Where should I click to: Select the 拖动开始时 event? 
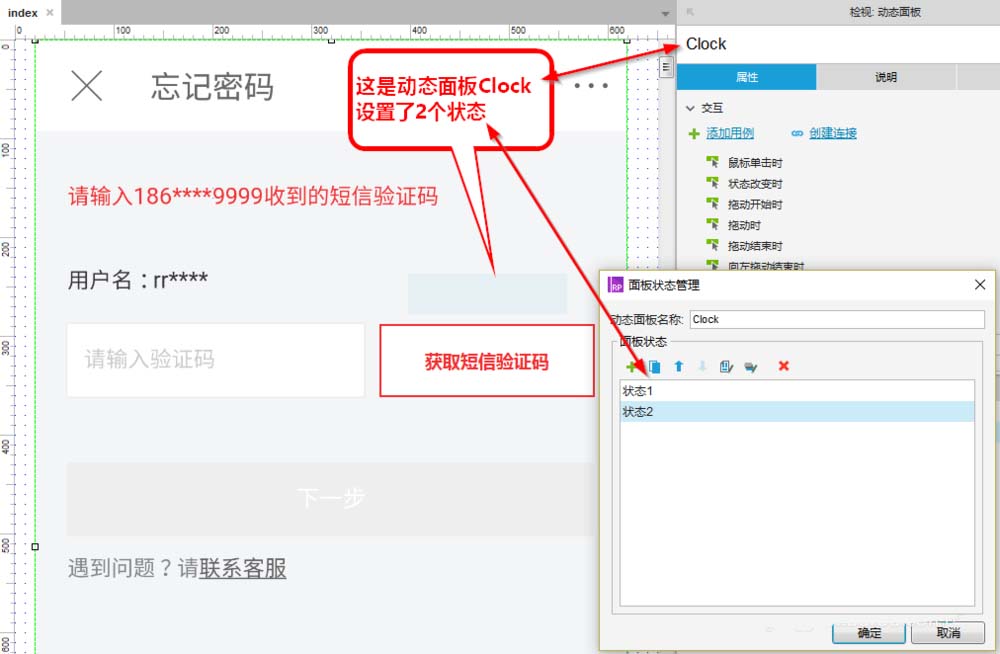755,204
